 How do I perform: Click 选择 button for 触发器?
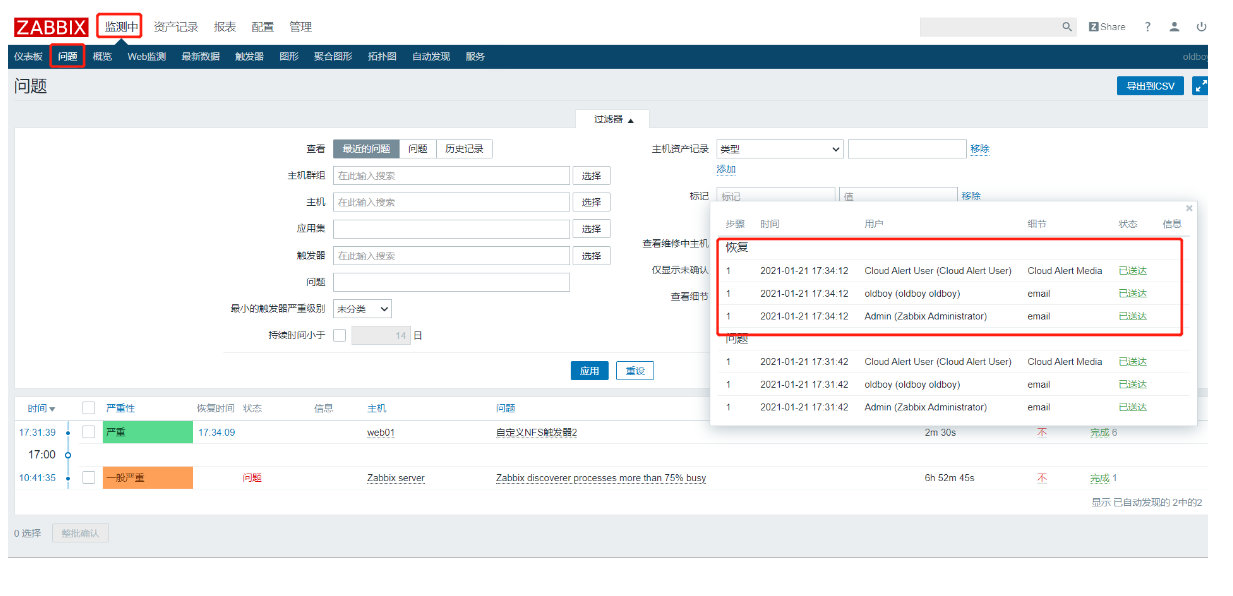click(x=591, y=256)
